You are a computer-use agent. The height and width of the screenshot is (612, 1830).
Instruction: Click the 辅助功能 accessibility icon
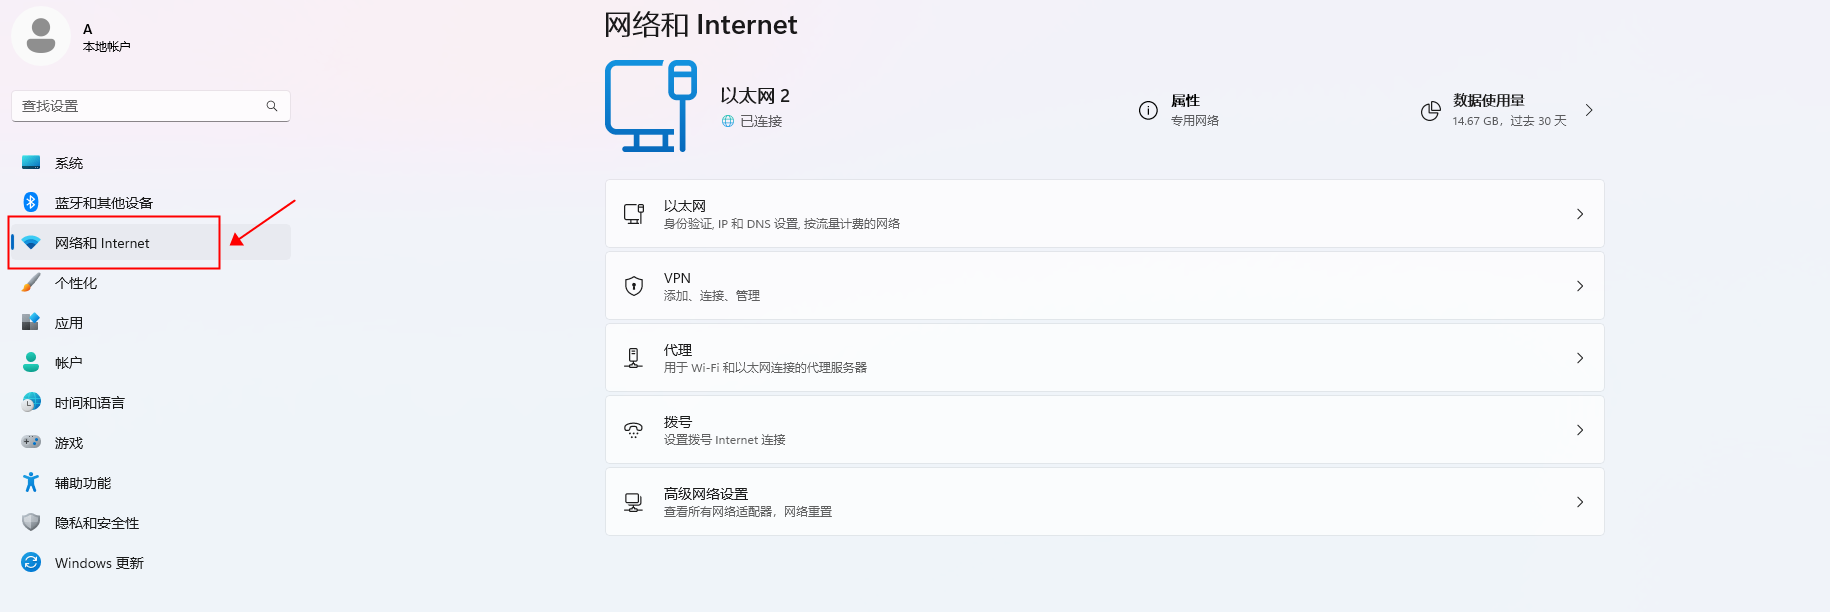click(x=31, y=482)
